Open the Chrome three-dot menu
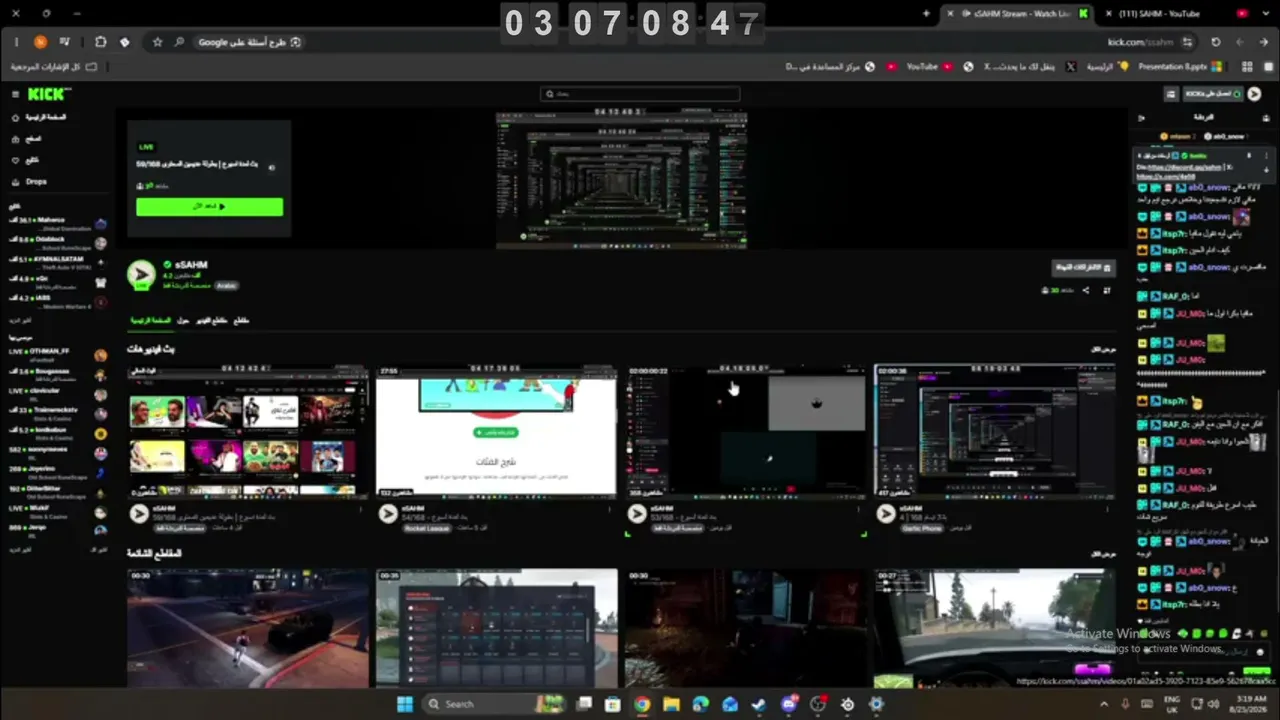 (16, 42)
